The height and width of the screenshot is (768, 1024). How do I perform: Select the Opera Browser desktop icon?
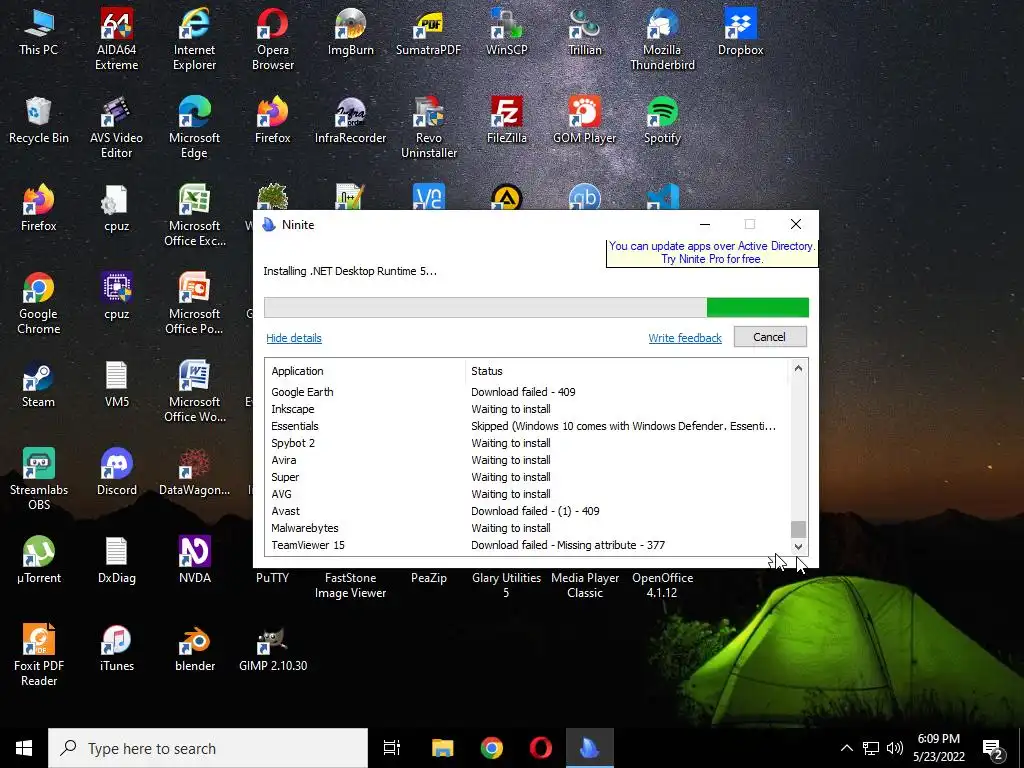point(272,39)
